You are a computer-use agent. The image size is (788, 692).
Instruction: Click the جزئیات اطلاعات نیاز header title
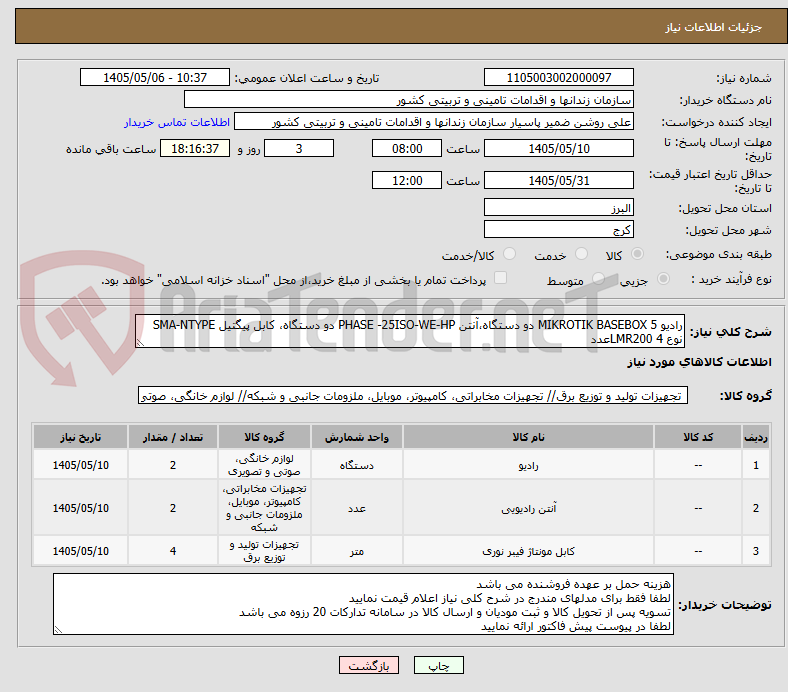713,27
